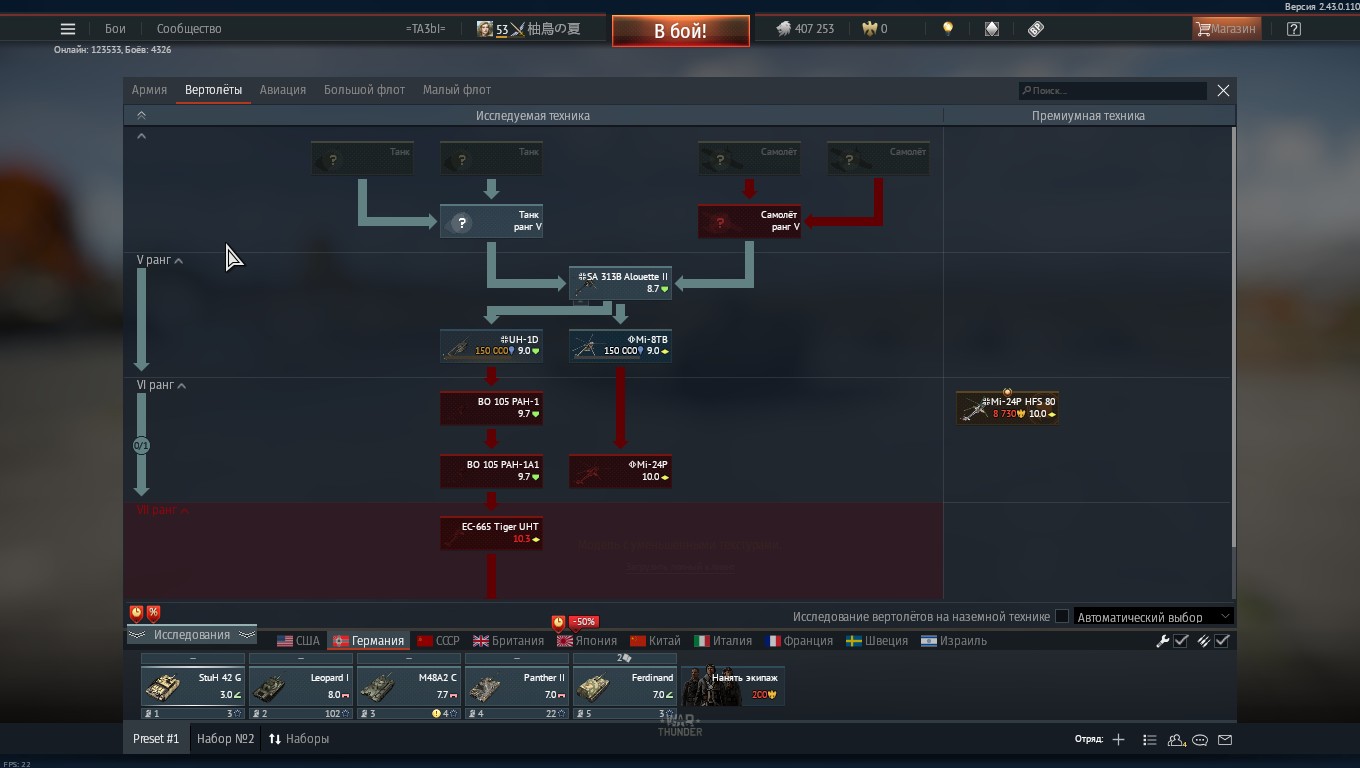
Task: Collapse the Research panel header
Action: [191, 635]
